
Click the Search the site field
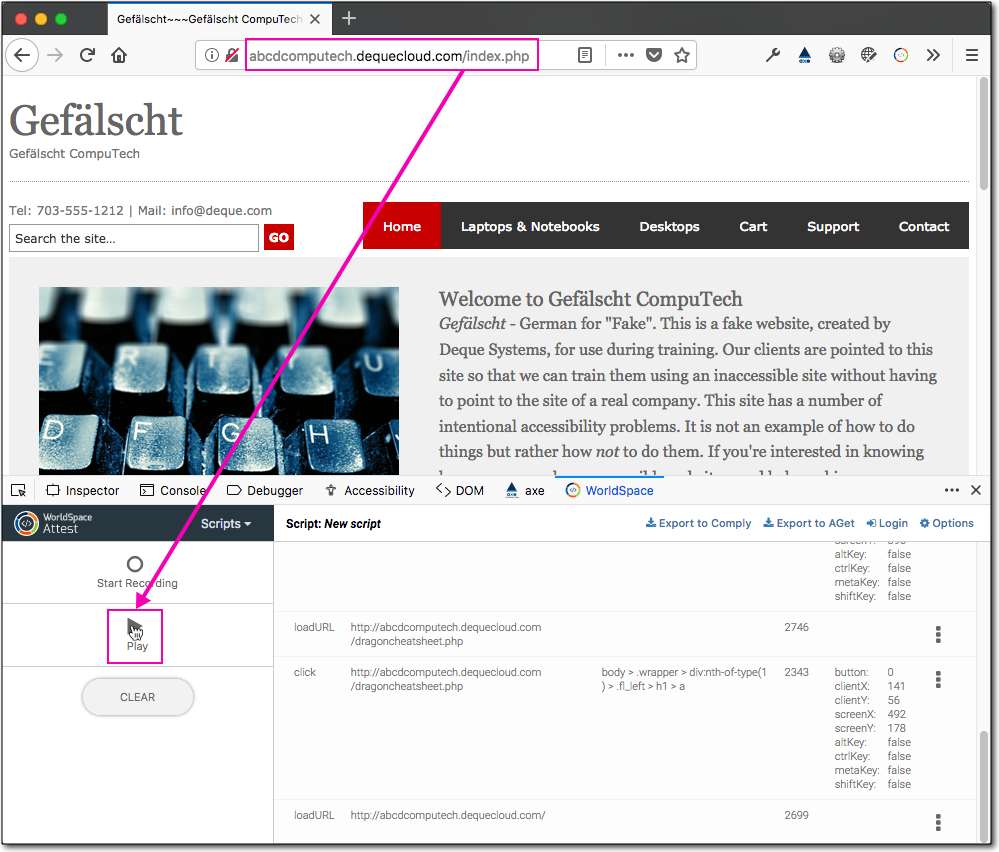point(134,238)
